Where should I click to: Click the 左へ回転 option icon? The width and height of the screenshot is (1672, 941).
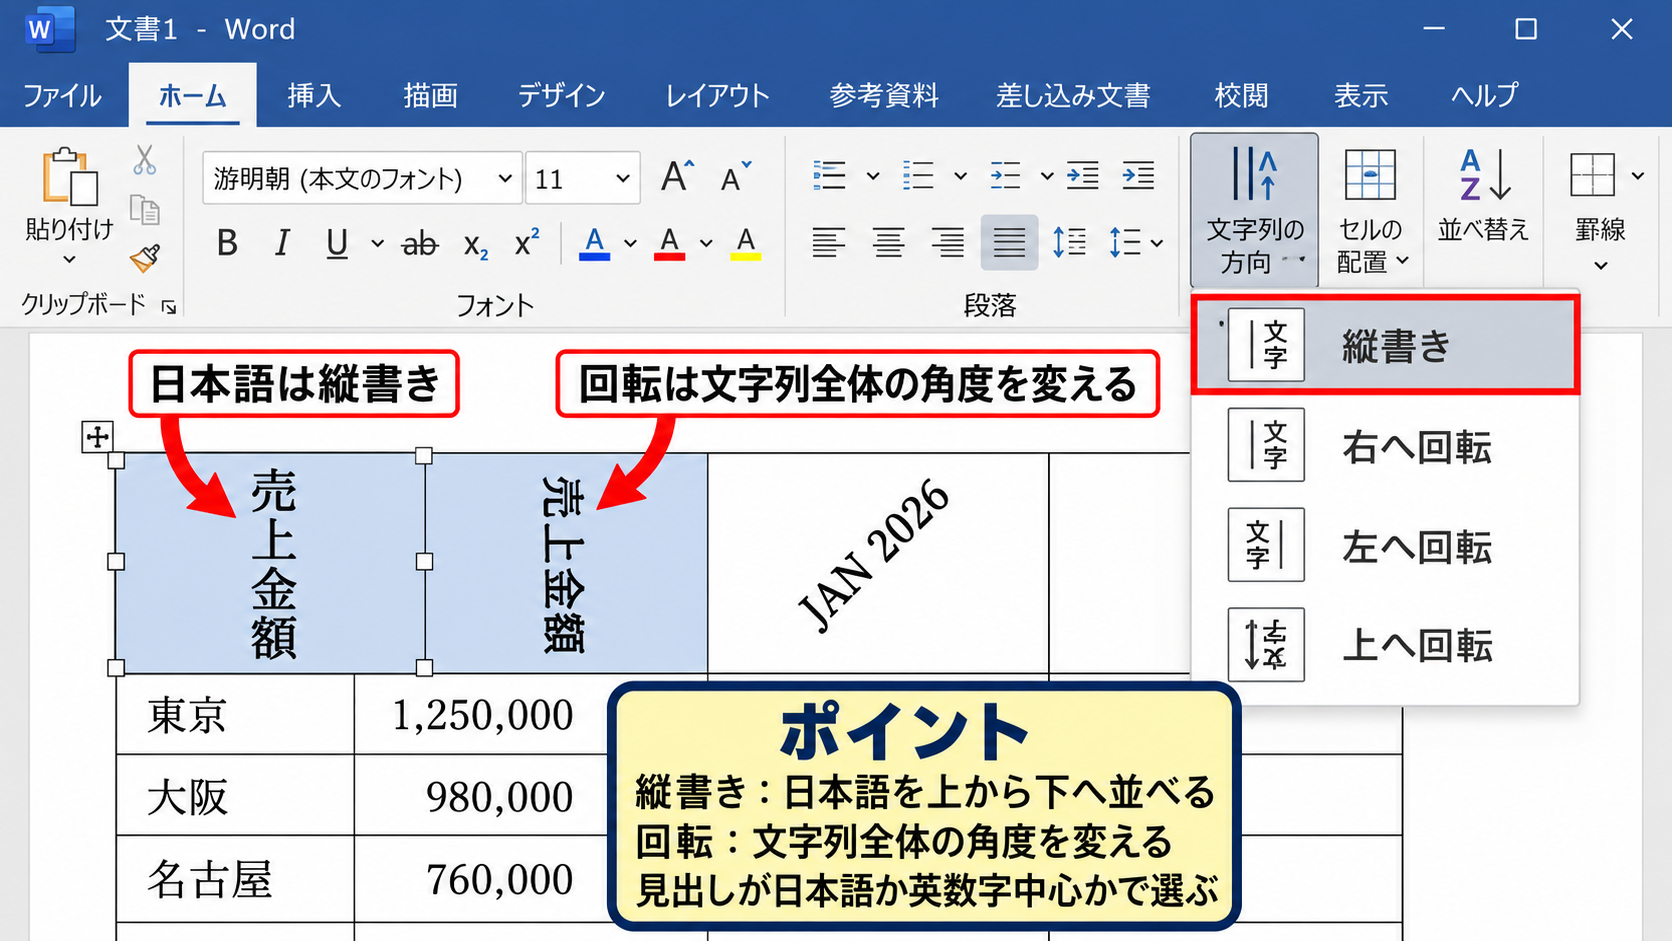pos(1266,545)
